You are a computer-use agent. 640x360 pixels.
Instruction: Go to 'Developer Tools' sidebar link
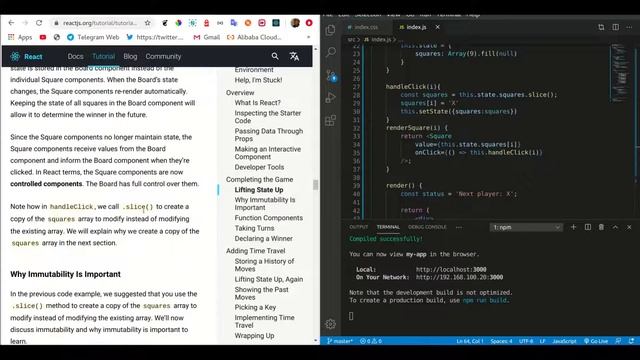[x=259, y=167]
